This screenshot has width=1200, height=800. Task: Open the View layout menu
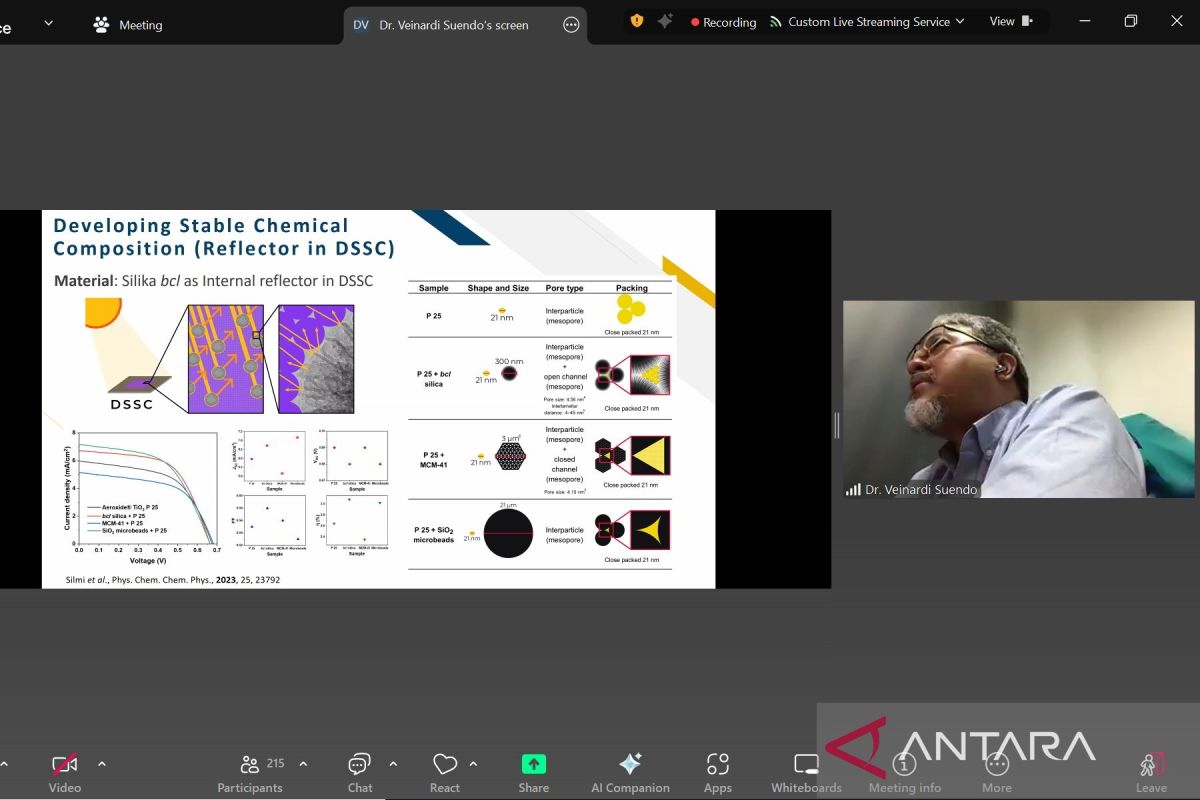click(1010, 22)
